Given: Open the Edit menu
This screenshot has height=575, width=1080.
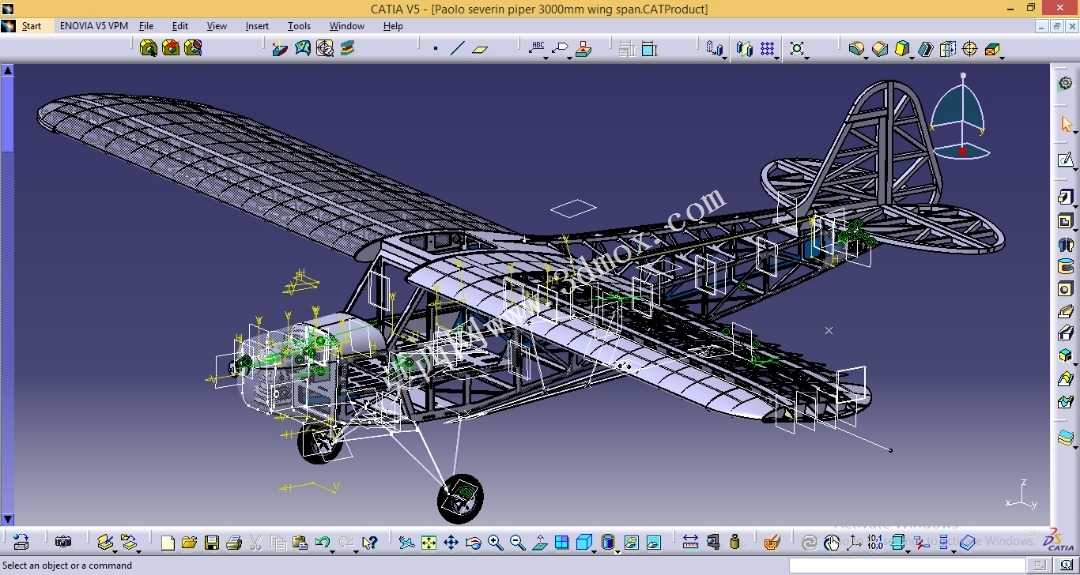Looking at the screenshot, I should click(180, 26).
